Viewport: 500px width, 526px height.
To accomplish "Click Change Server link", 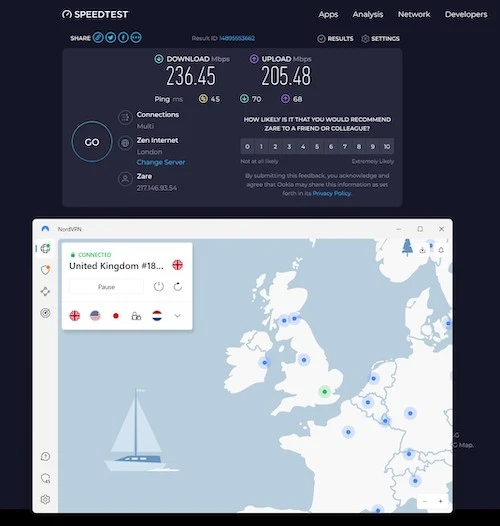I will coord(161,162).
